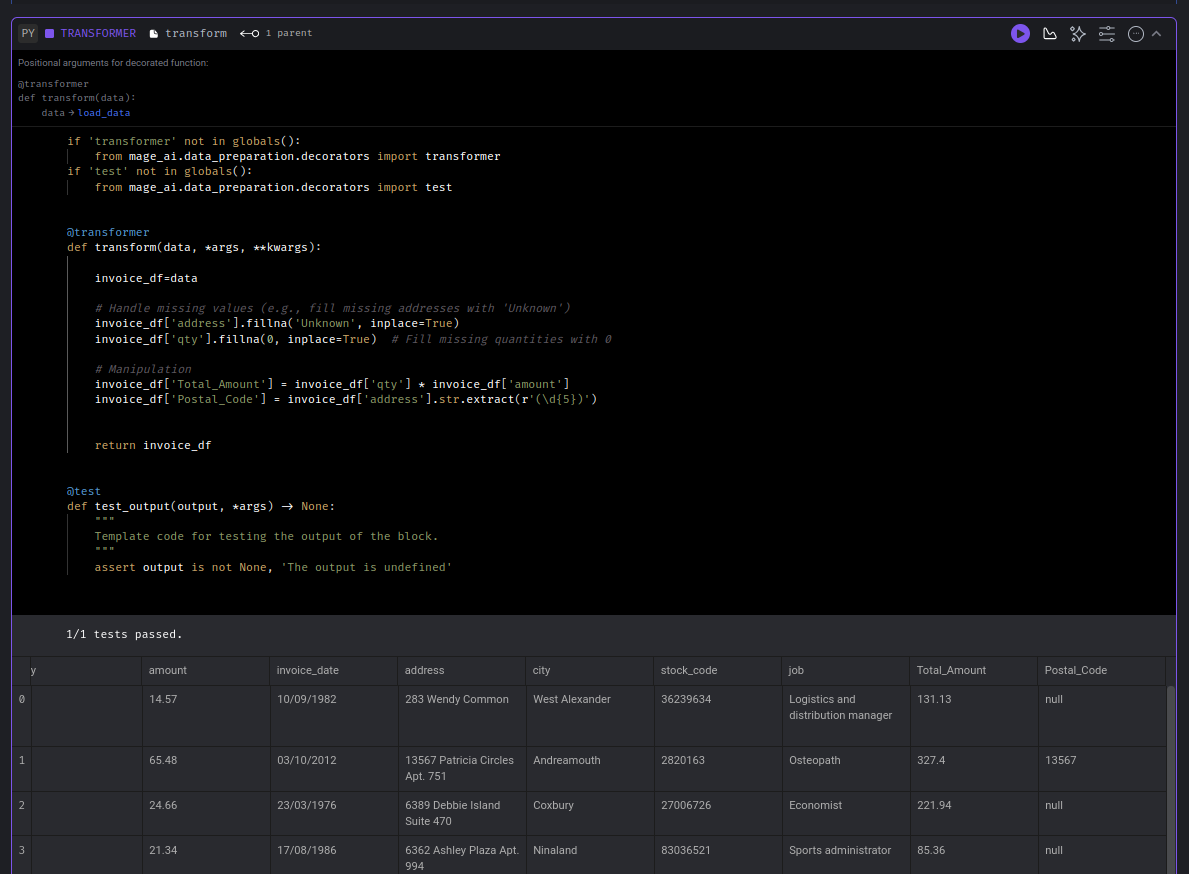
Task: Click the transform block name to rename
Action: click(x=196, y=33)
